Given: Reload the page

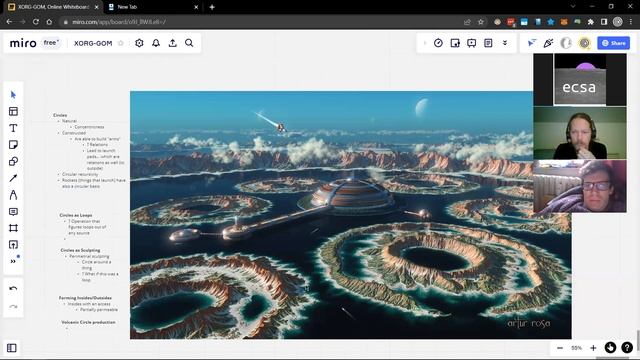Looking at the screenshot, I should (36, 22).
